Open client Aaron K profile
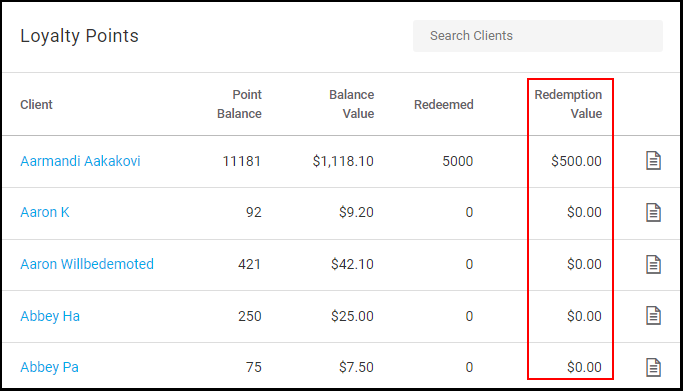 45,212
